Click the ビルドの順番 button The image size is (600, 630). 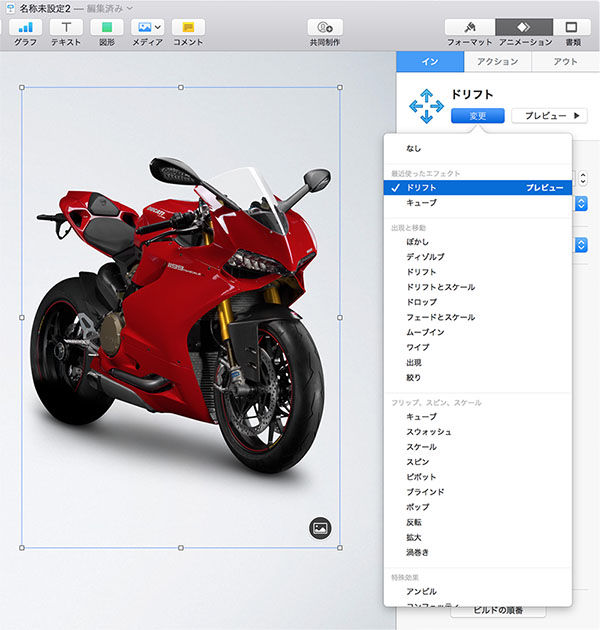[498, 611]
